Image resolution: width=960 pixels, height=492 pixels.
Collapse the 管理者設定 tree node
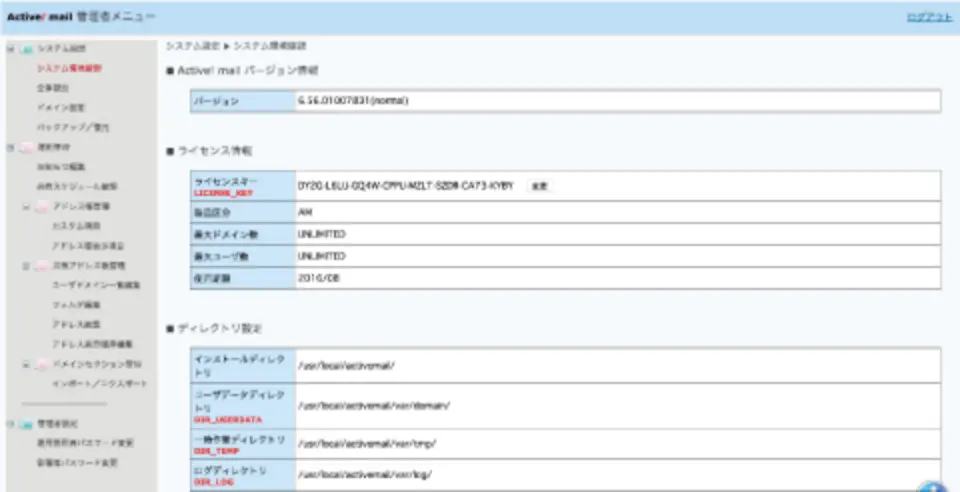coord(10,423)
